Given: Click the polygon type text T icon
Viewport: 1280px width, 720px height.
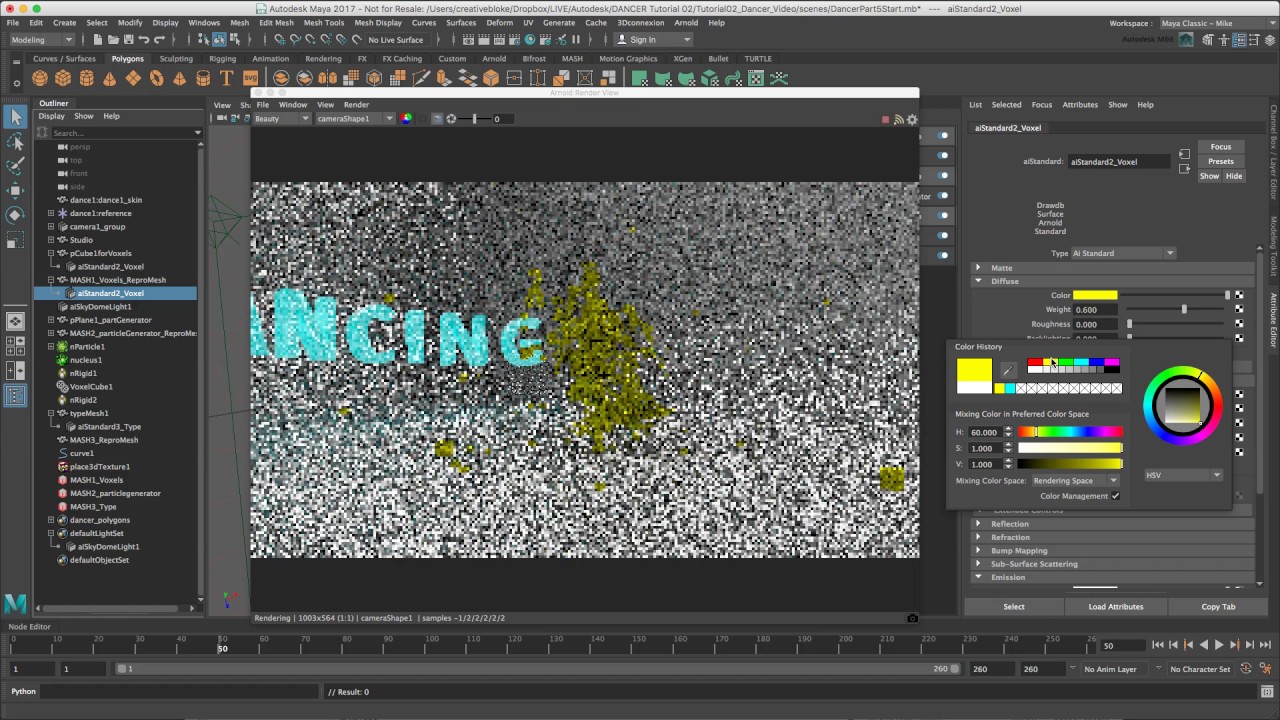Looking at the screenshot, I should [226, 78].
